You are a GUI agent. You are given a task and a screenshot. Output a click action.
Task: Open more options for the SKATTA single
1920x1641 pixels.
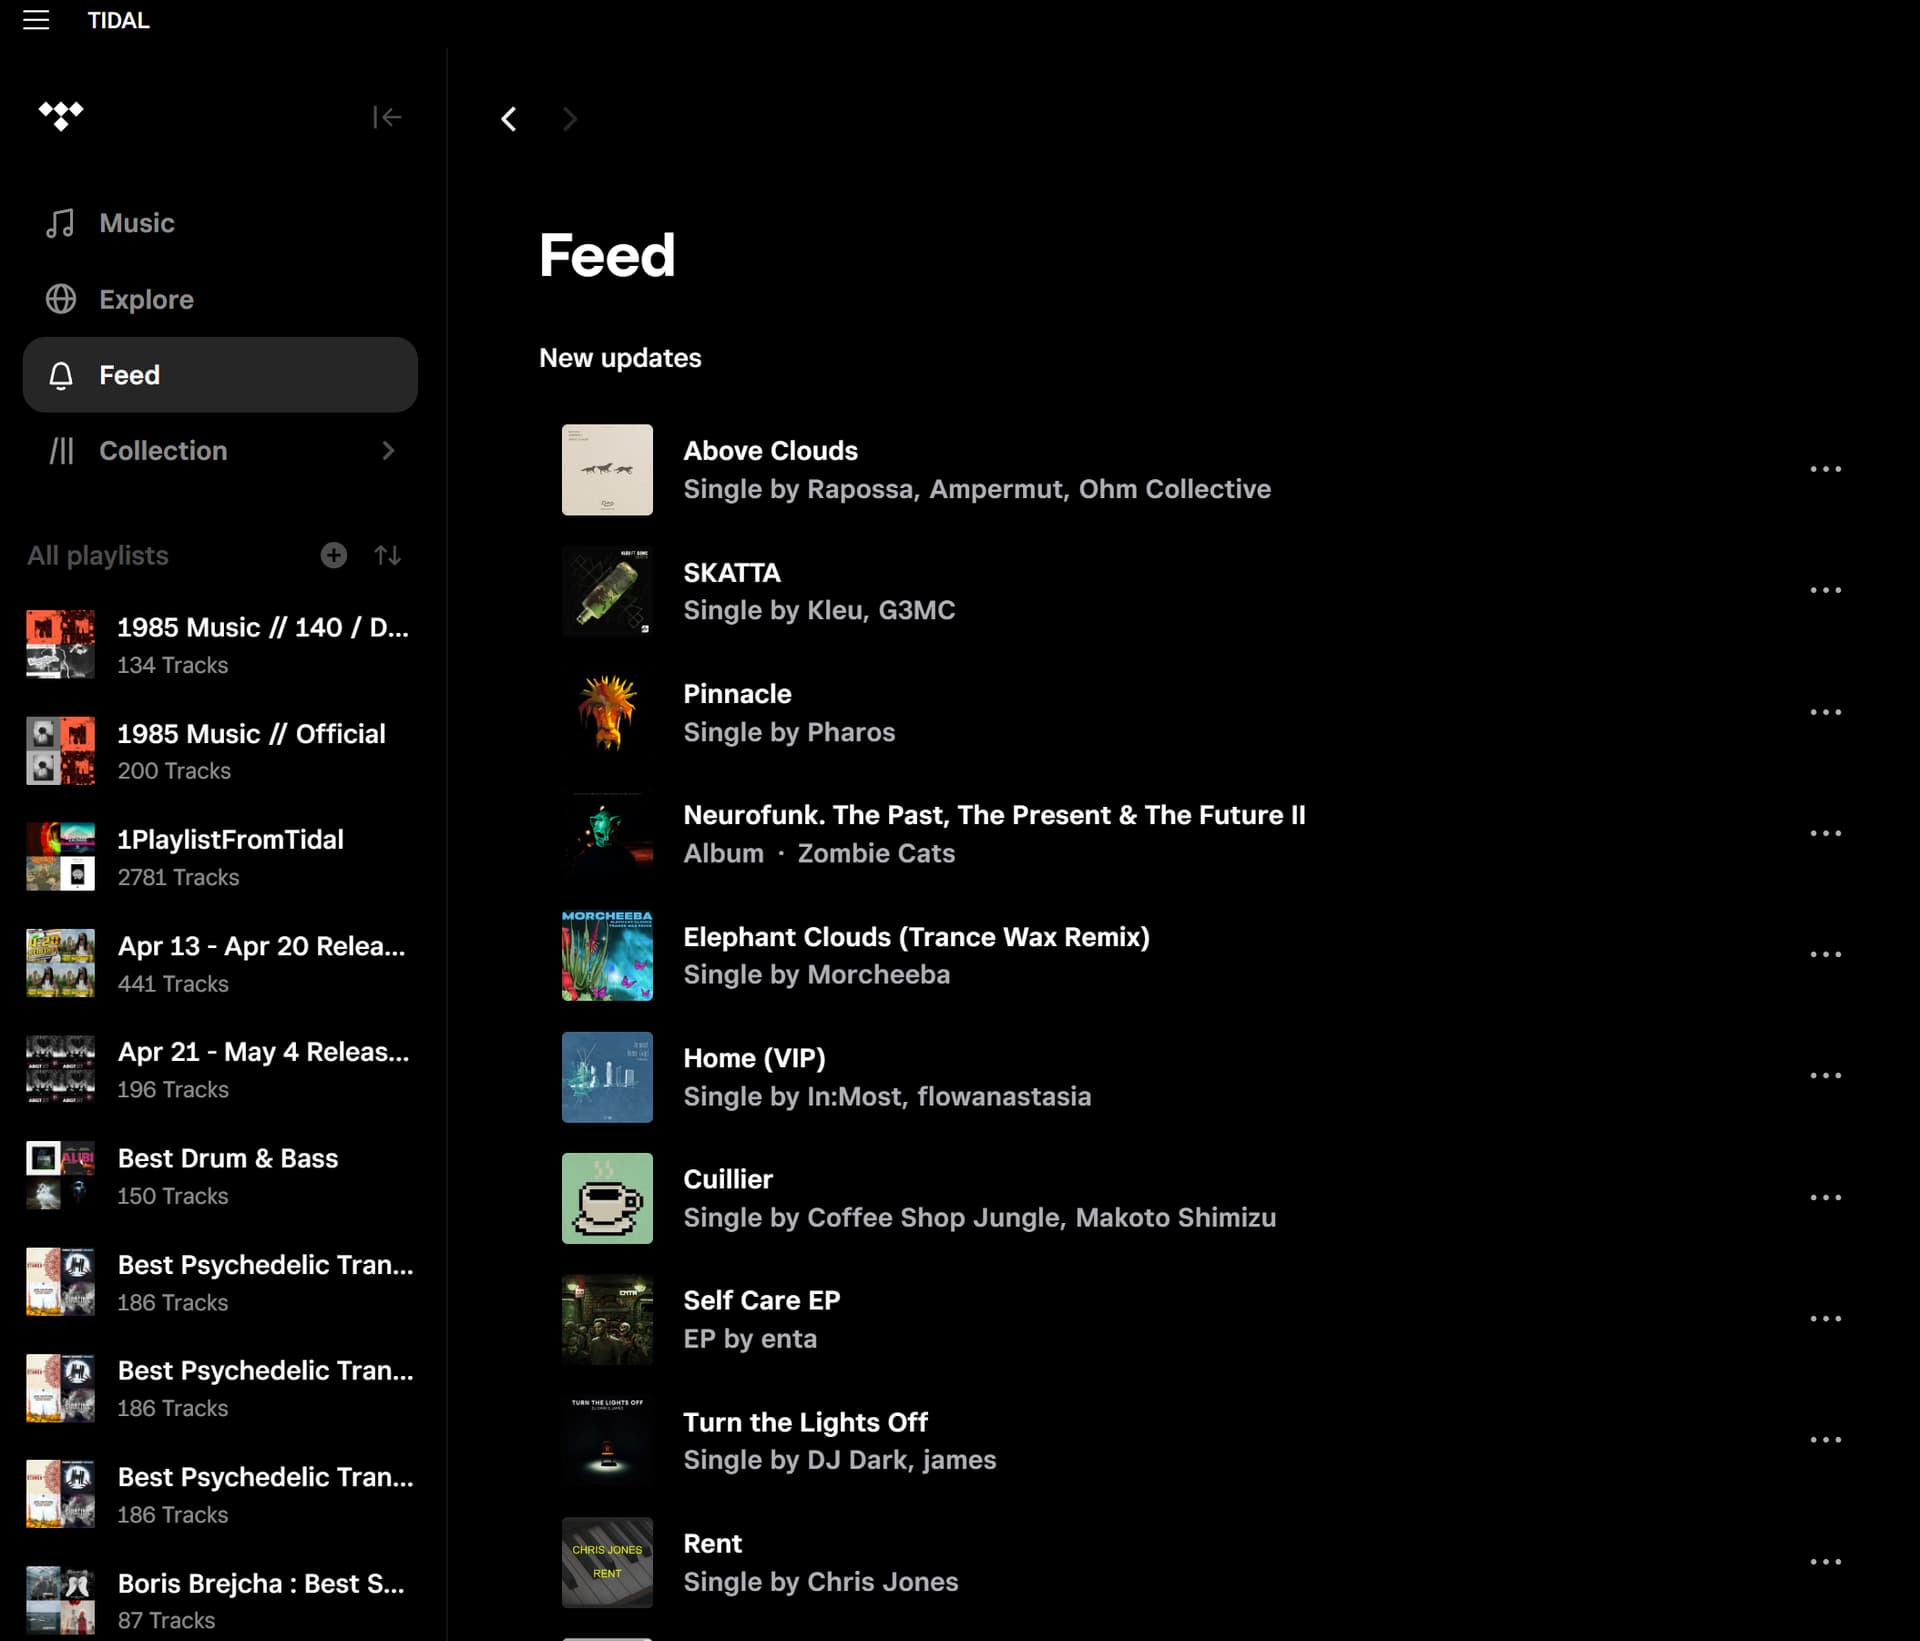point(1825,590)
